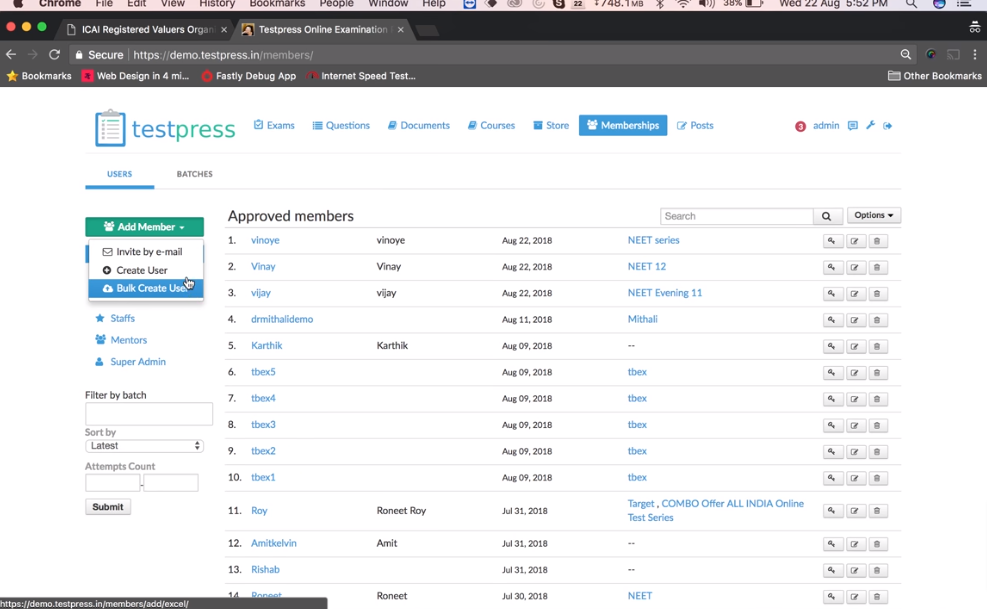This screenshot has height=609, width=987.
Task: Click the key icon for vinoye to change password
Action: (x=833, y=240)
